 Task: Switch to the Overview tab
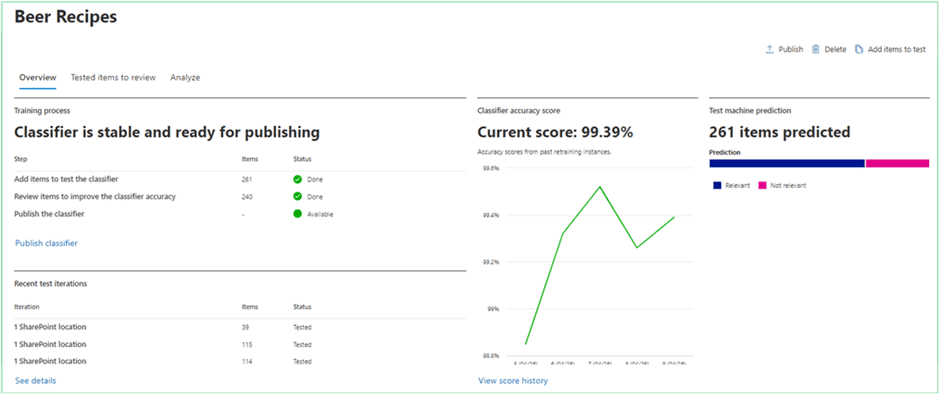pos(38,77)
